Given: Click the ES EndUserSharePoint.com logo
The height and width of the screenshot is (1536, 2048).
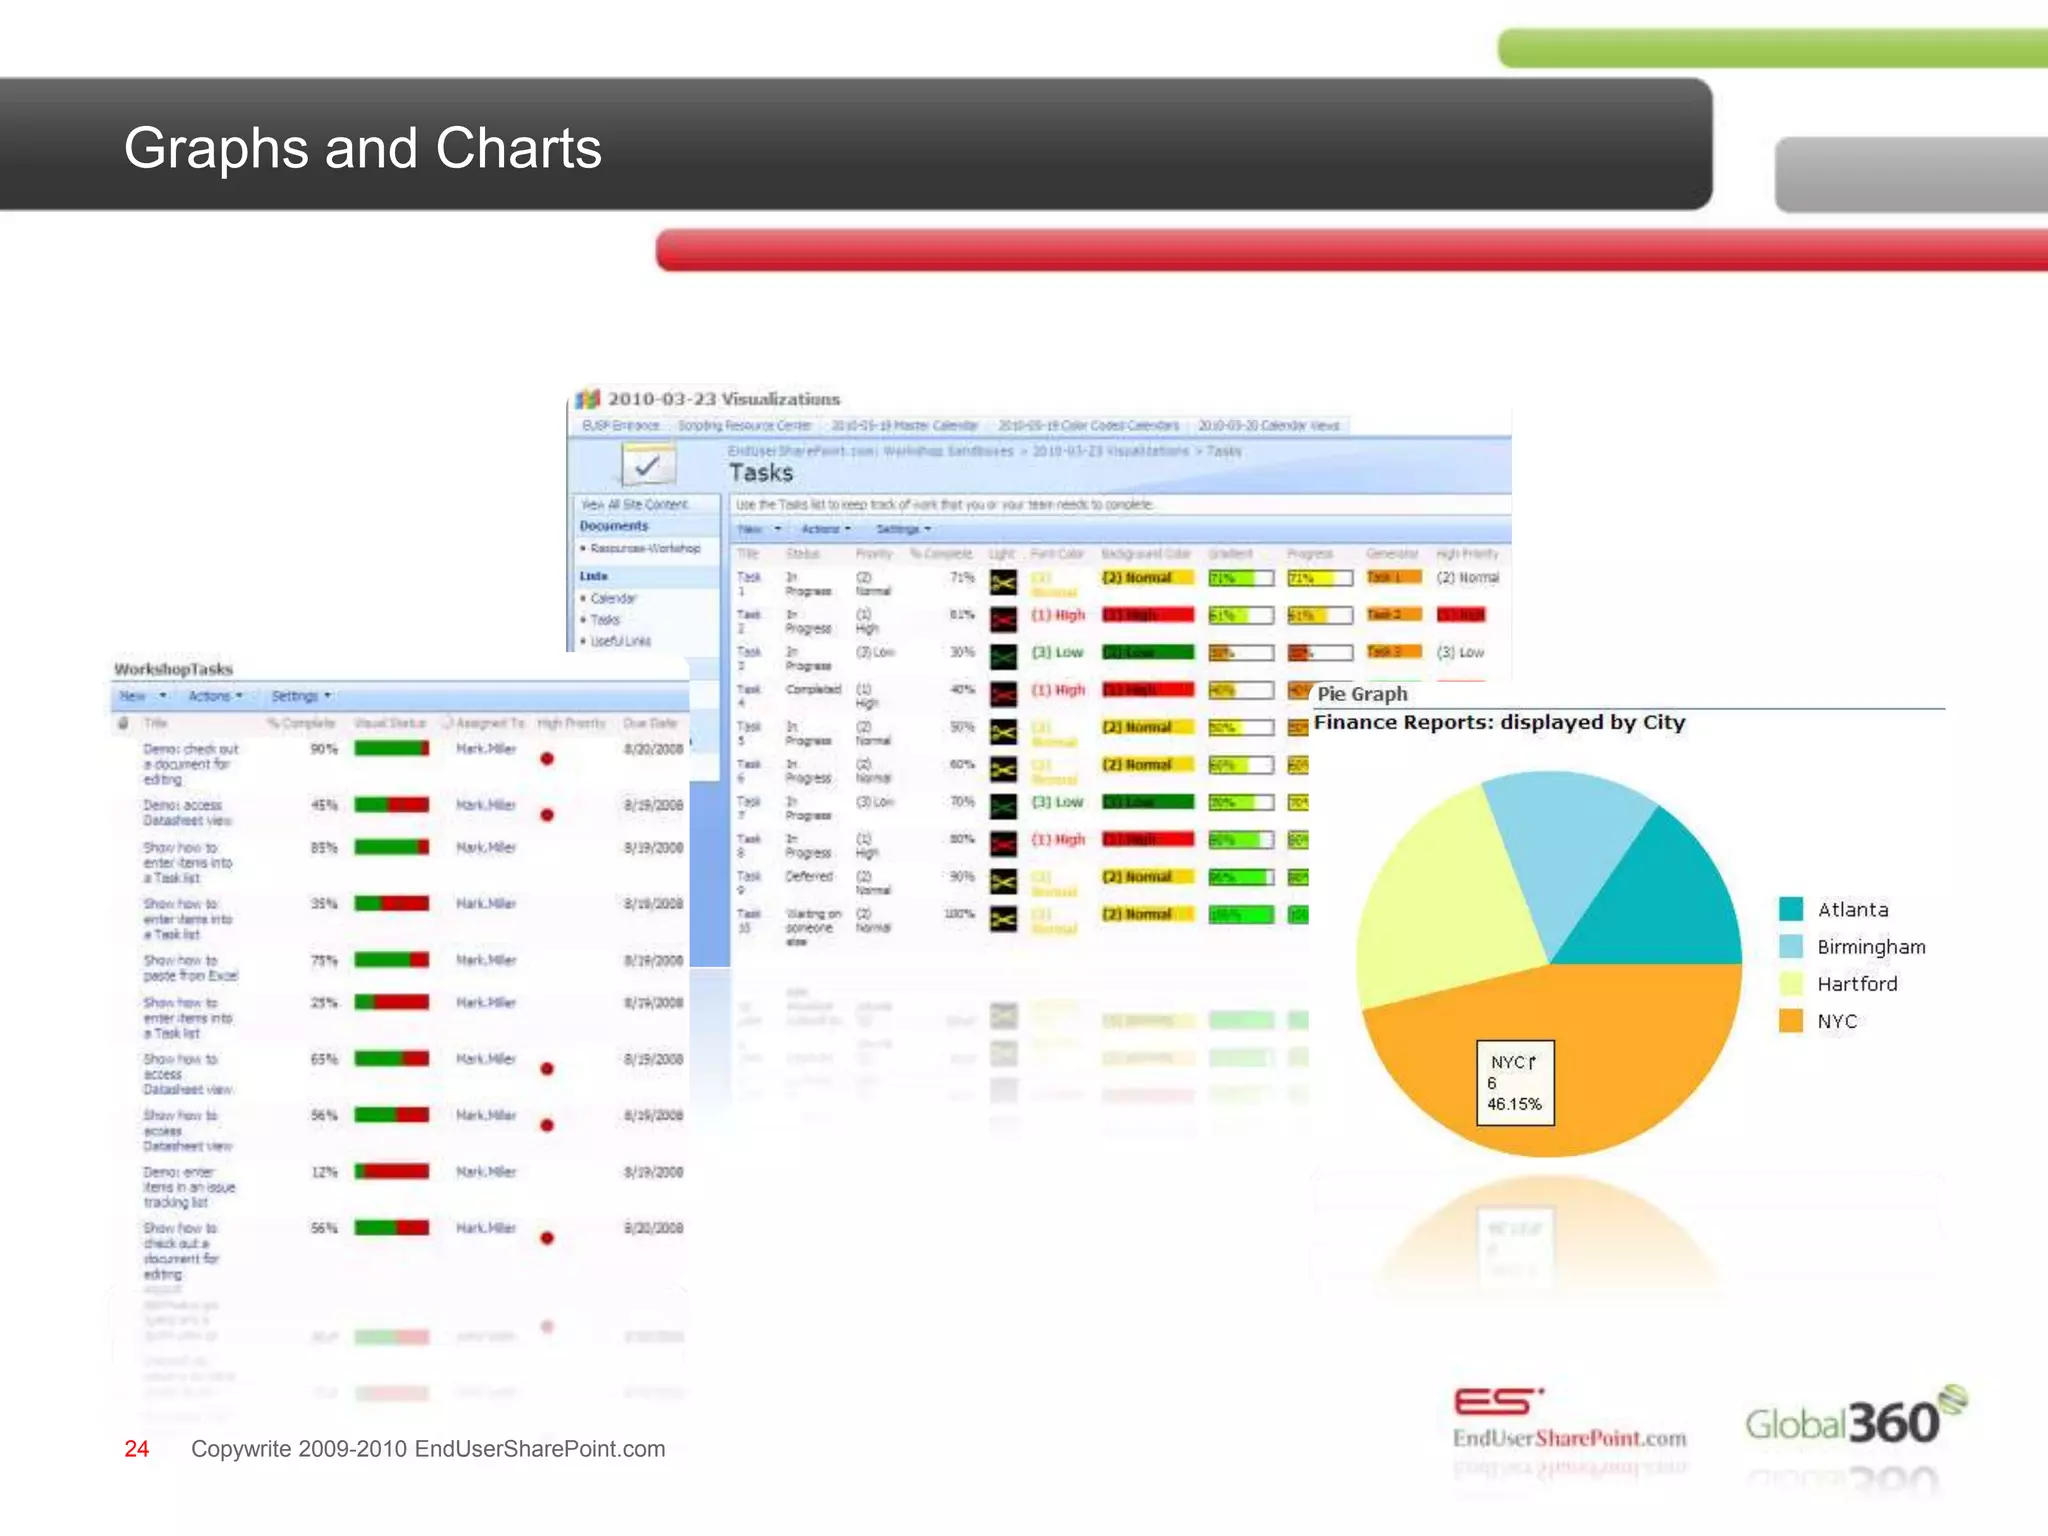Looking at the screenshot, I should (x=1569, y=1418).
